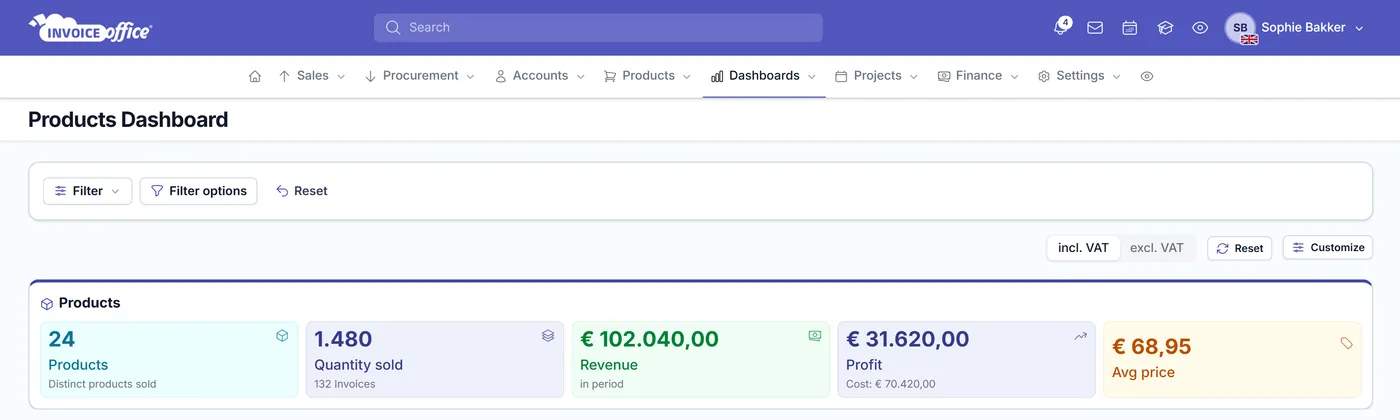Open the Sales menu
The image size is (1400, 420).
tap(311, 76)
